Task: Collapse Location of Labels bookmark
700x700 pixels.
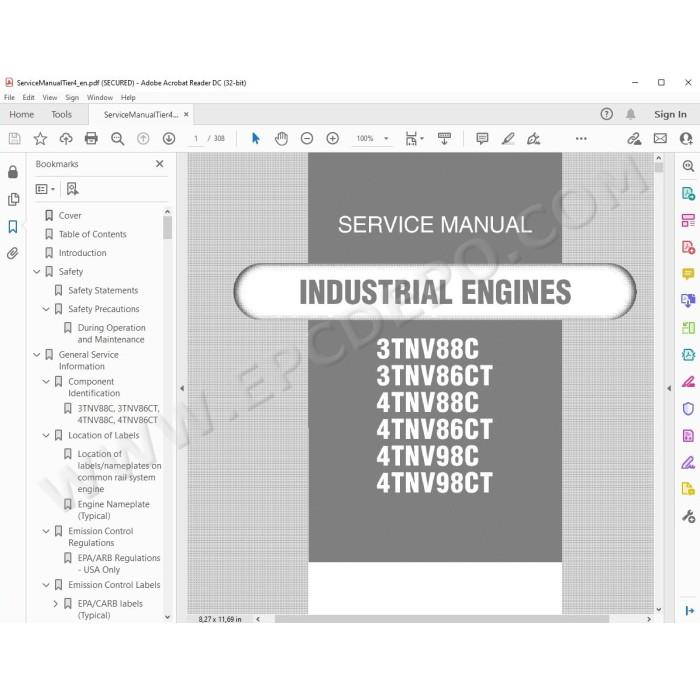Action: coord(46,435)
